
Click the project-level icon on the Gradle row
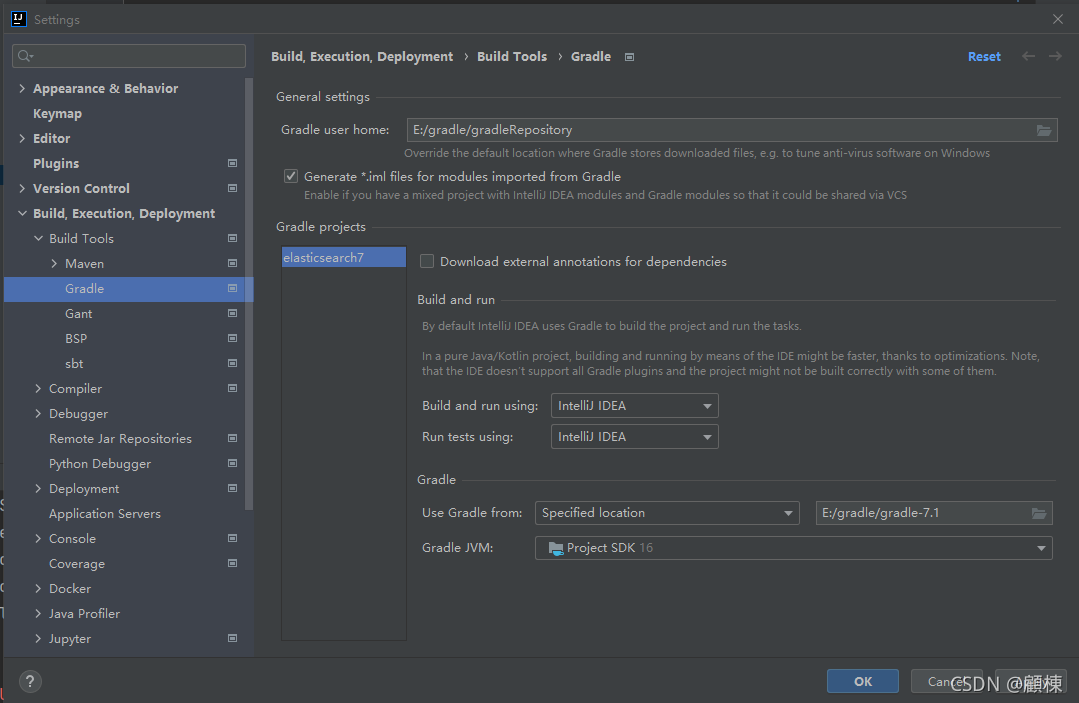[233, 288]
